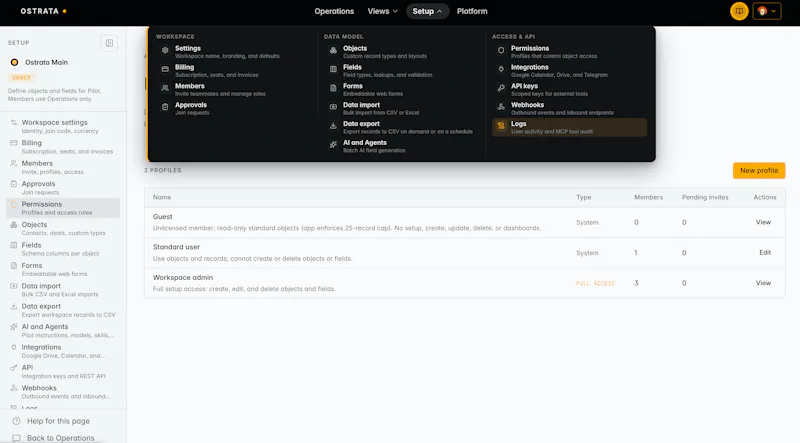Viewport: 800px width, 443px height.
Task: Click the Workspace settings icon in sidebar
Action: 14,122
